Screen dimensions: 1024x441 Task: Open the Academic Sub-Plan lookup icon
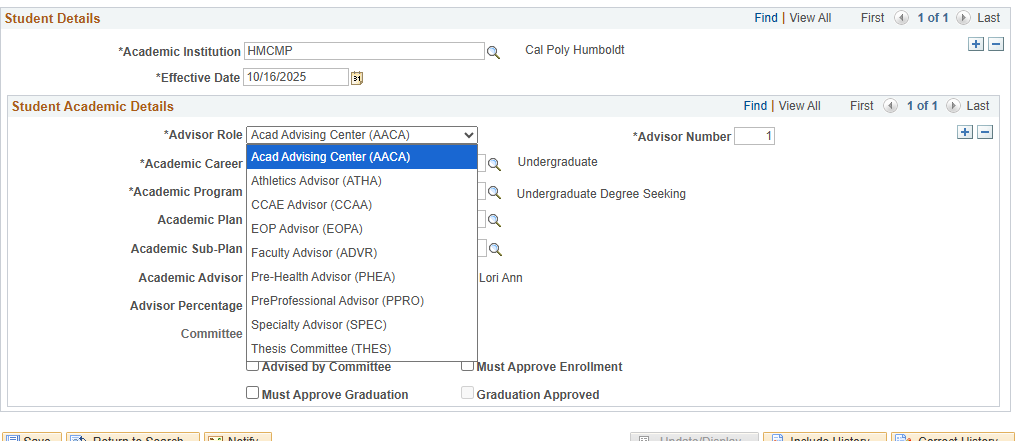[x=494, y=249]
